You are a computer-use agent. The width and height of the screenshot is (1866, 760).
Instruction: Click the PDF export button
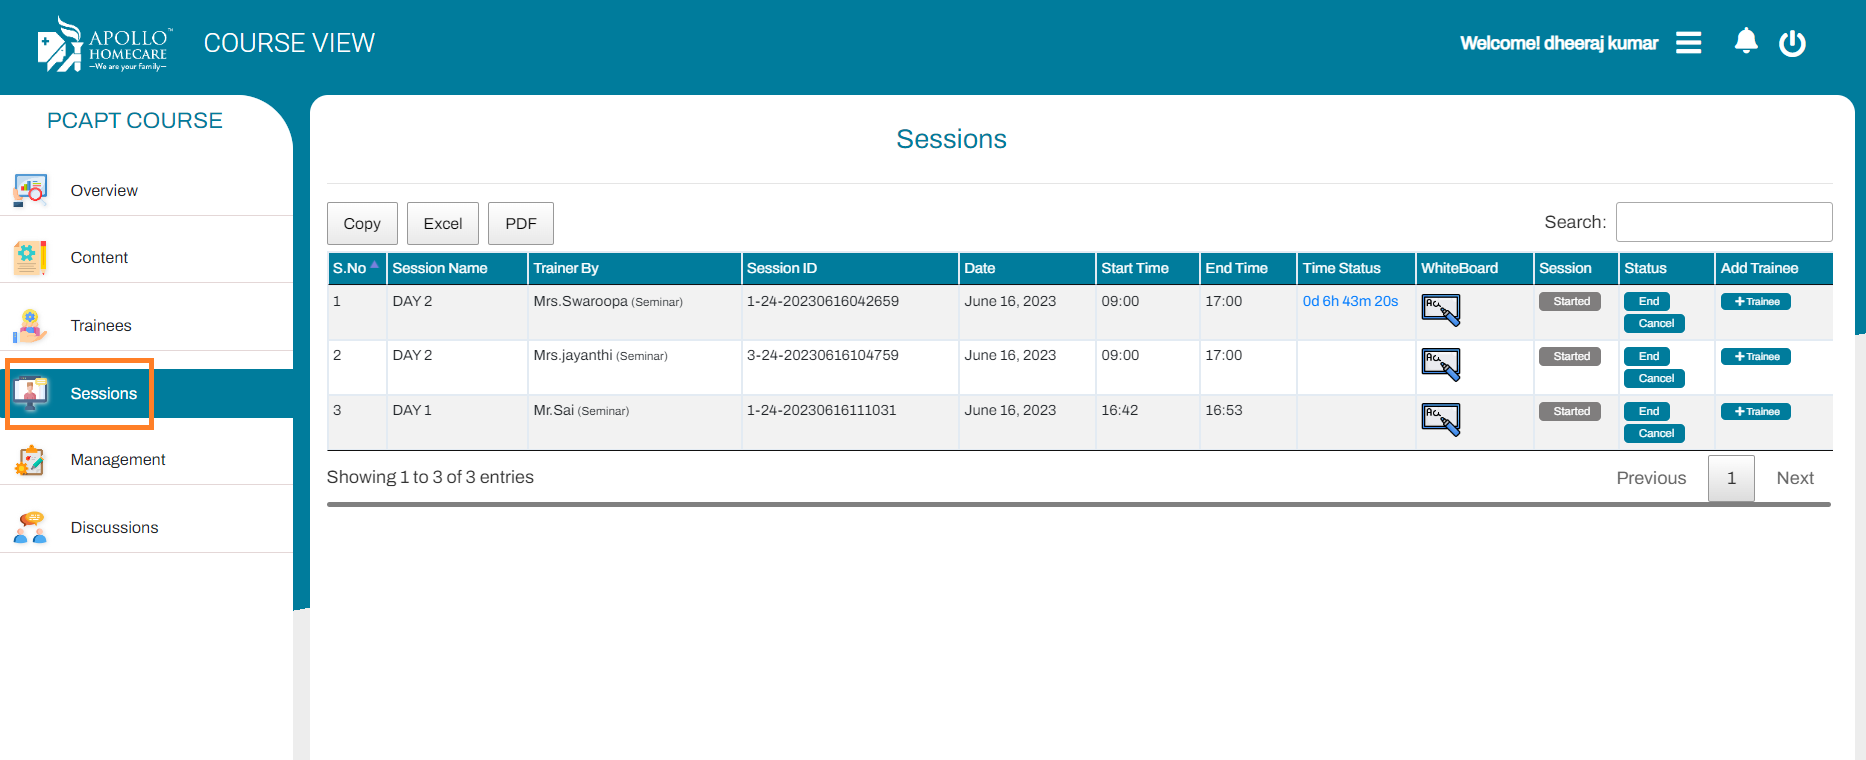pos(520,224)
